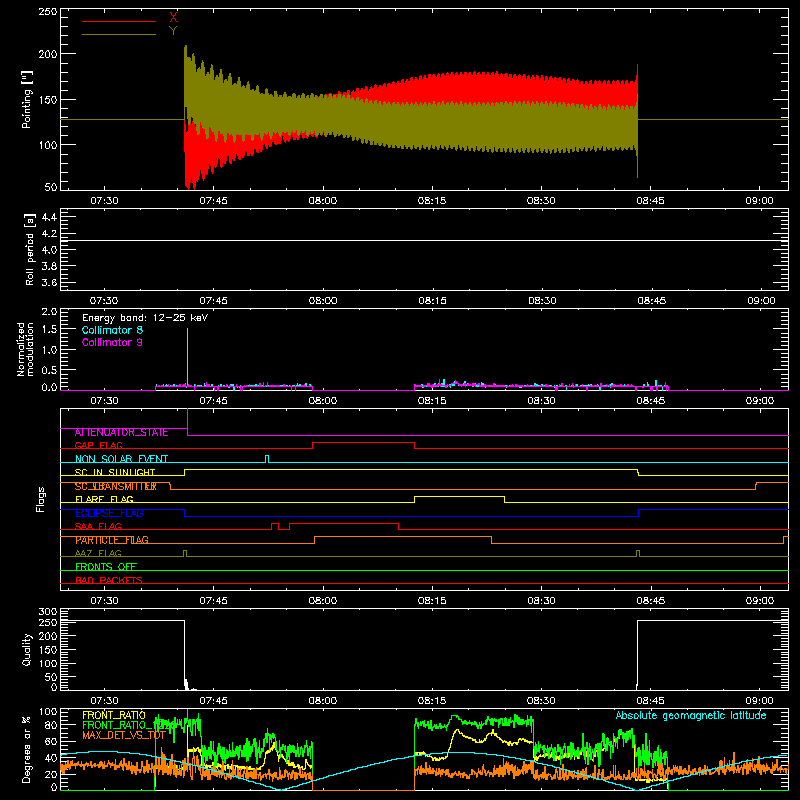Select the Energy band: 12-25 keV text

145,318
